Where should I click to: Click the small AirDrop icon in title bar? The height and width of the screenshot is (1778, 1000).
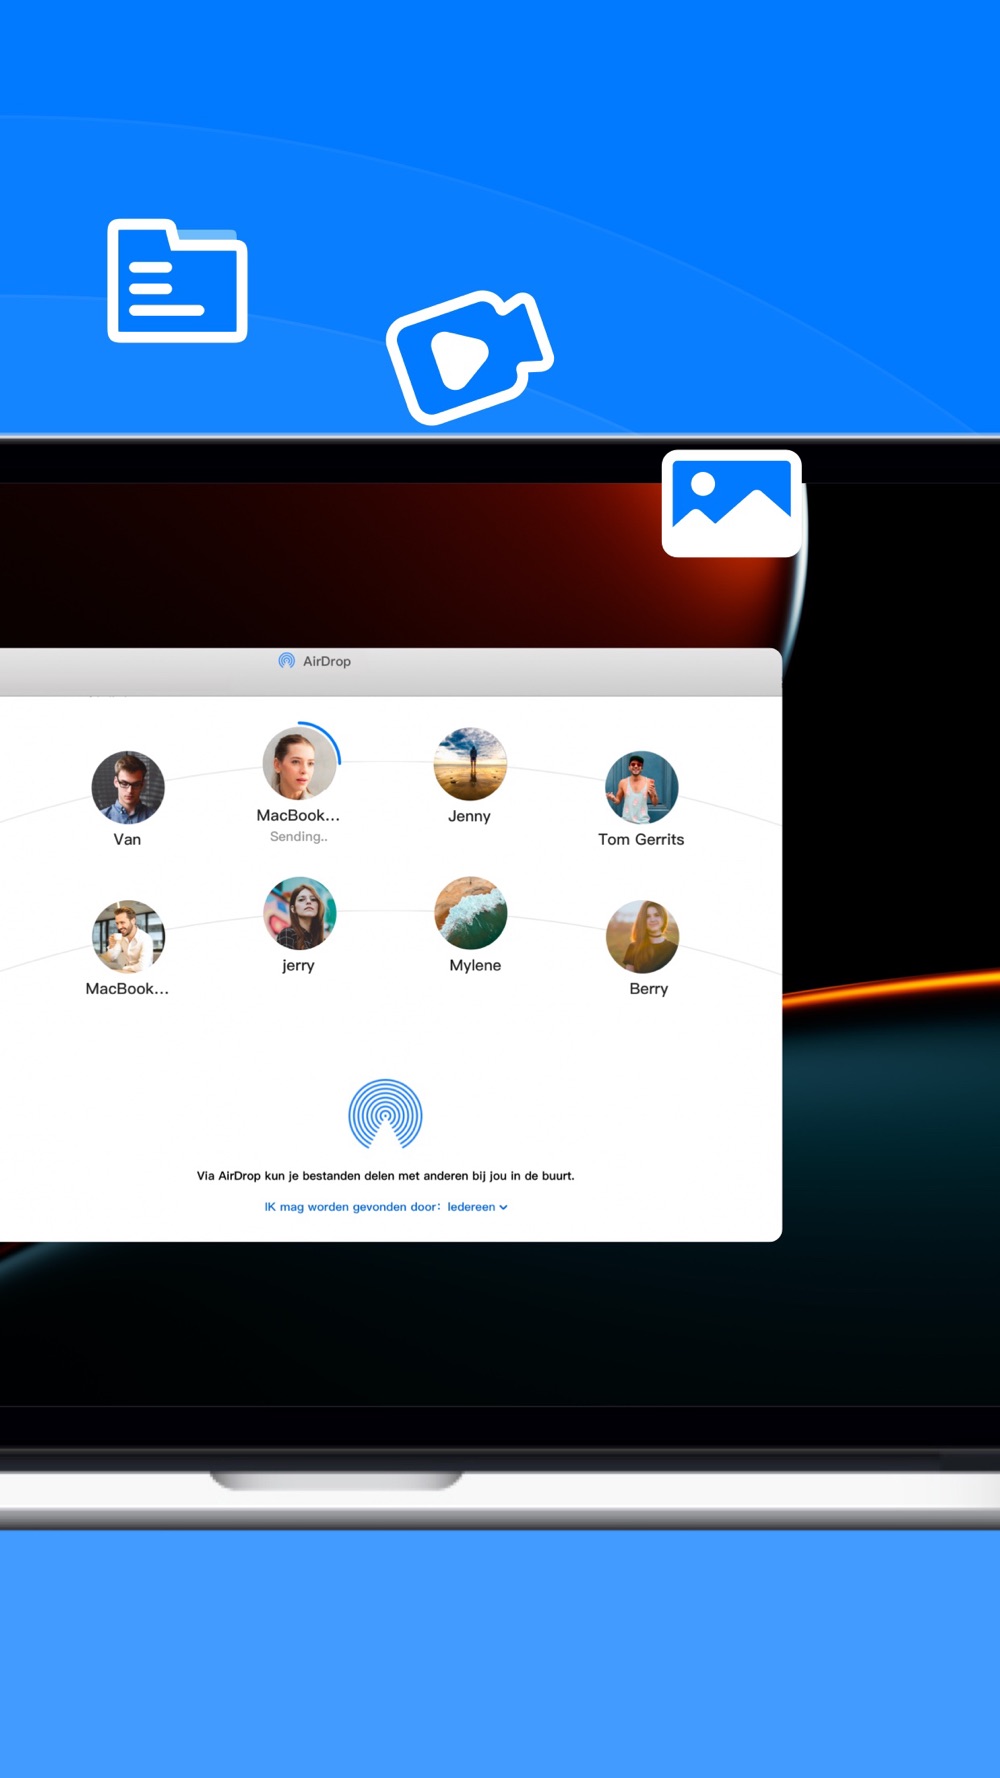(x=286, y=661)
